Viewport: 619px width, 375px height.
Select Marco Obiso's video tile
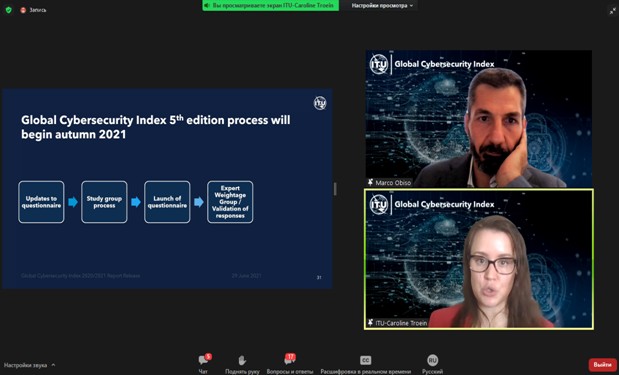tap(478, 118)
